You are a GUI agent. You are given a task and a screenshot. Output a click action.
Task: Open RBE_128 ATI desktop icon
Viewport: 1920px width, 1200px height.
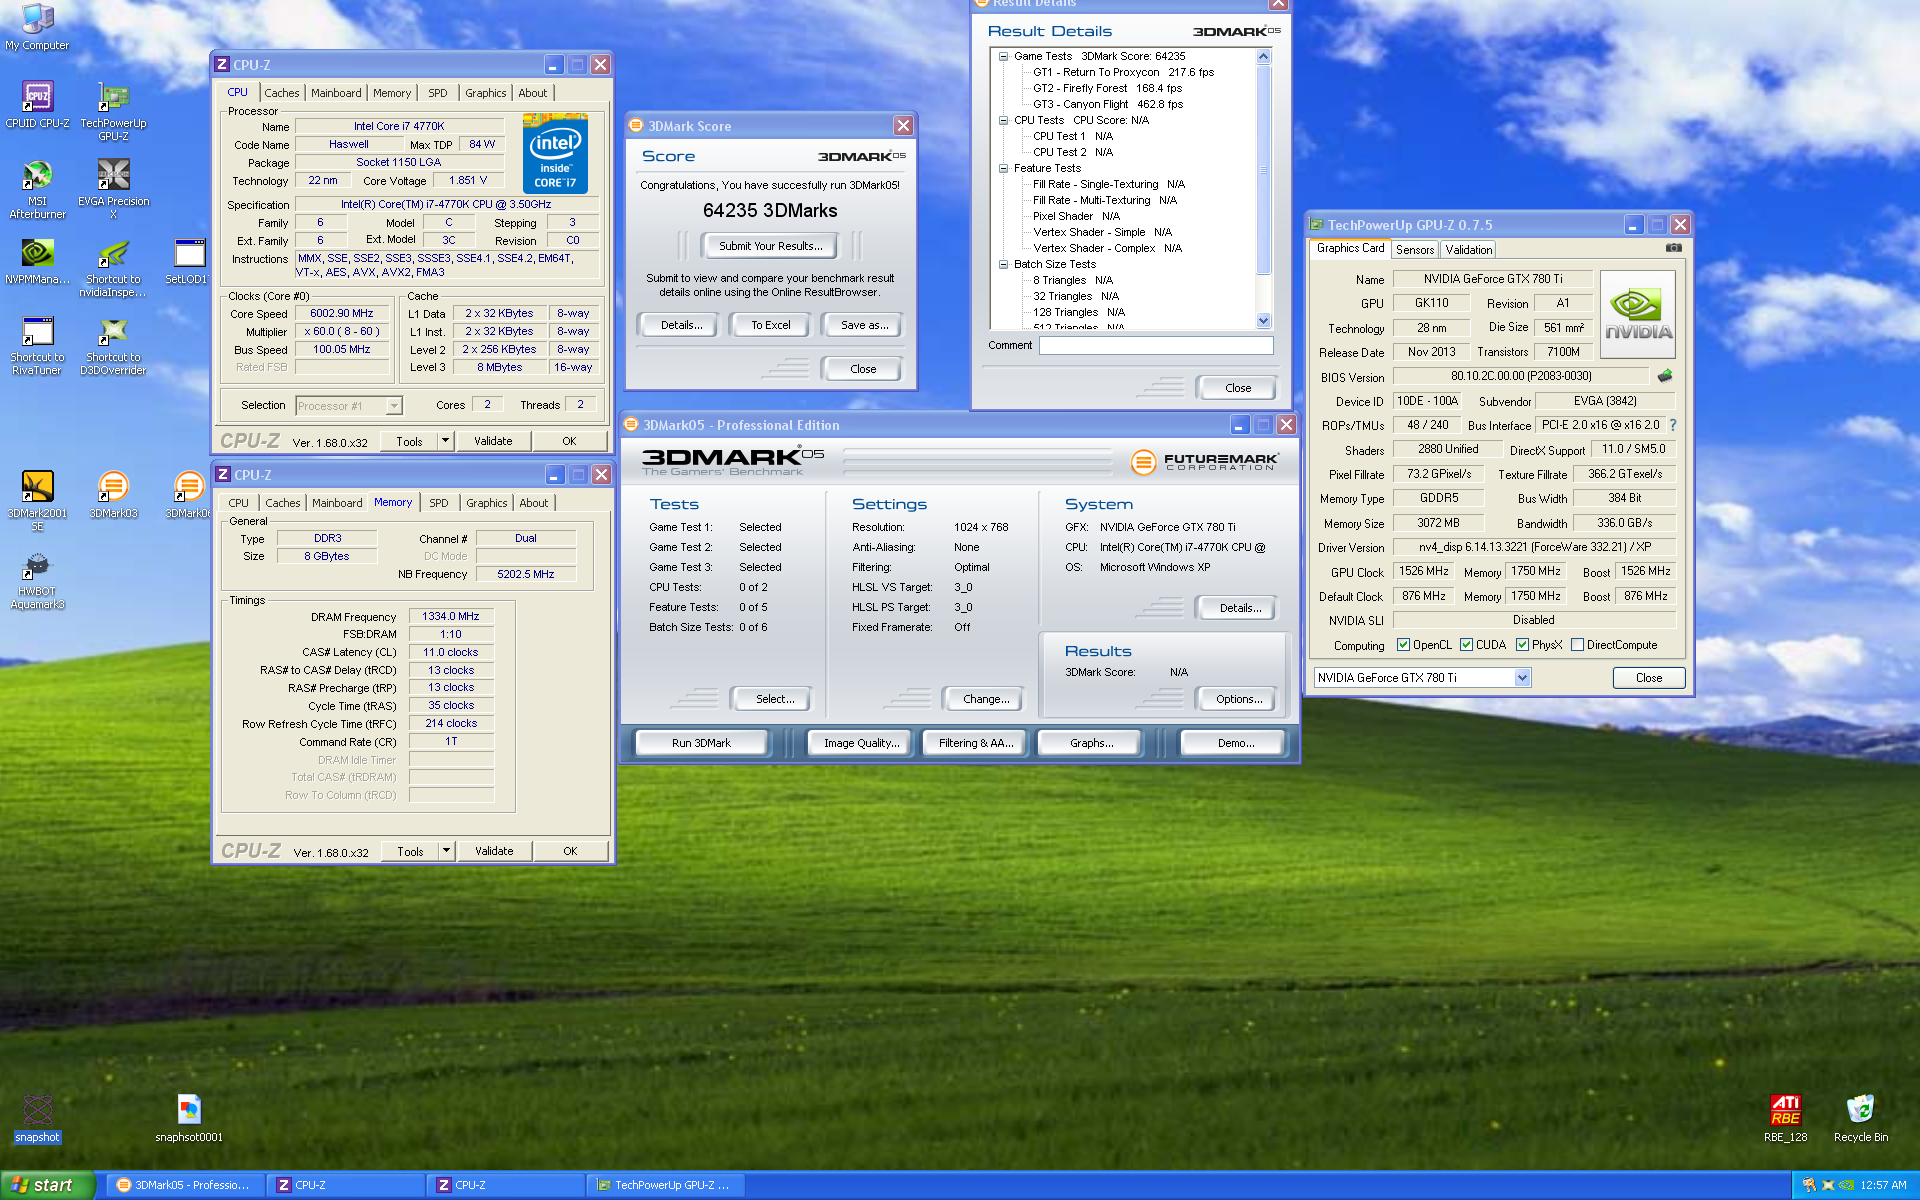pos(1785,1118)
